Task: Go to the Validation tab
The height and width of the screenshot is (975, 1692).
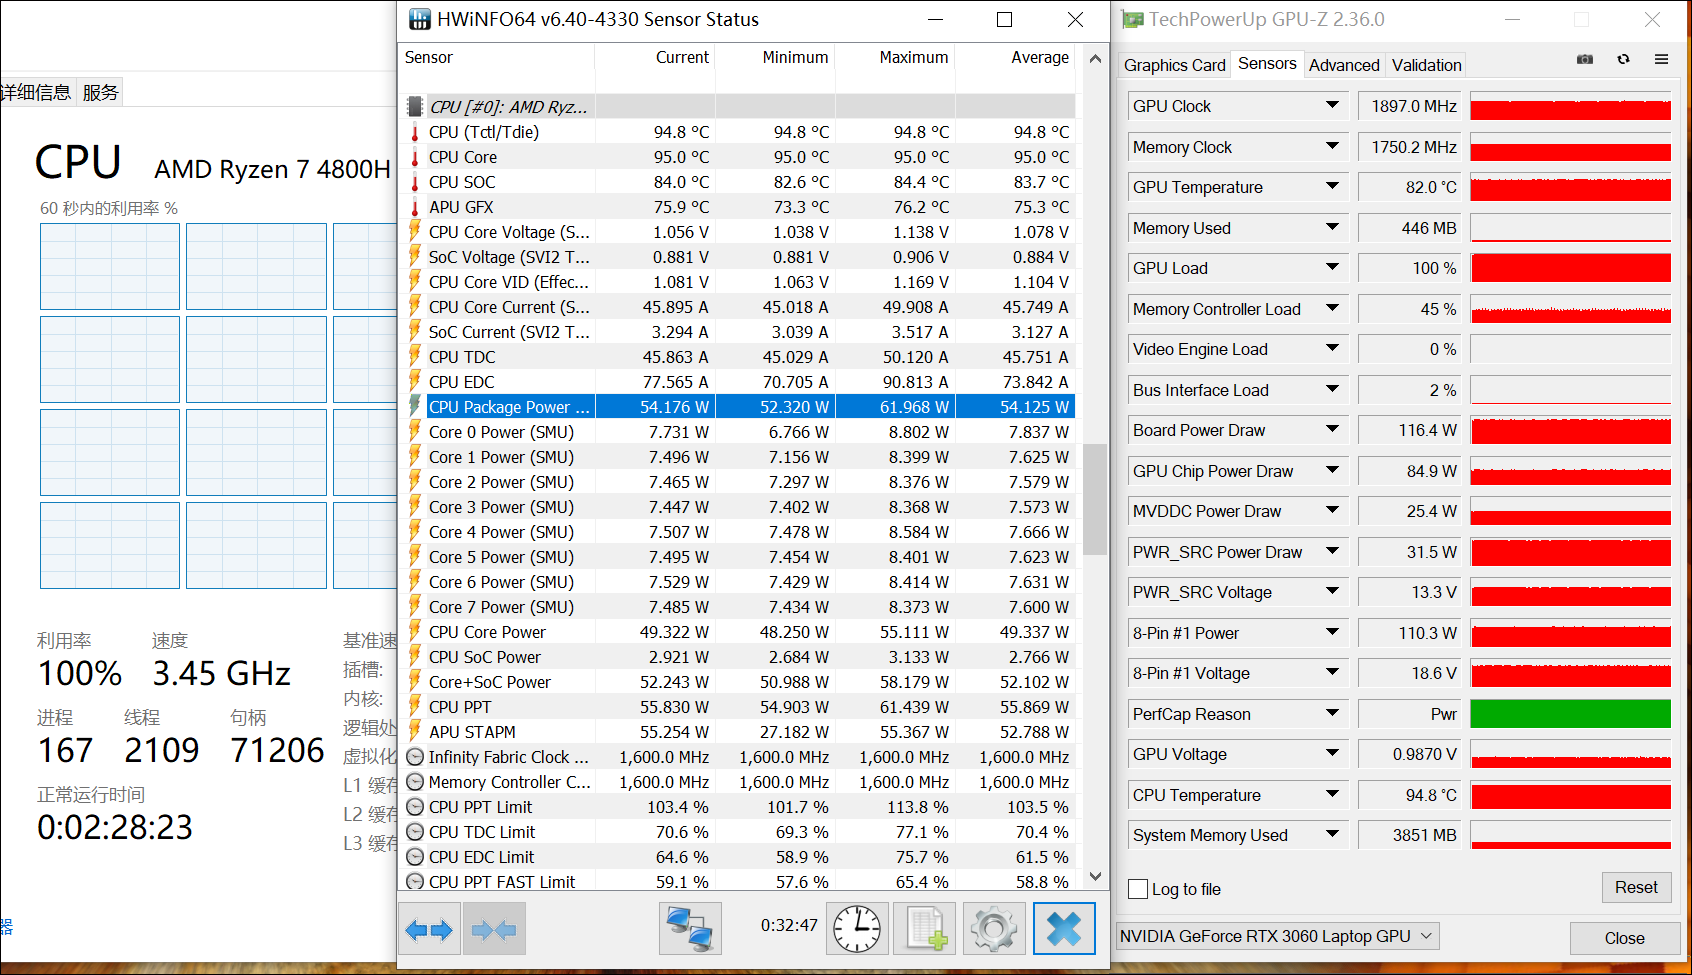Action: pyautogui.click(x=1426, y=65)
